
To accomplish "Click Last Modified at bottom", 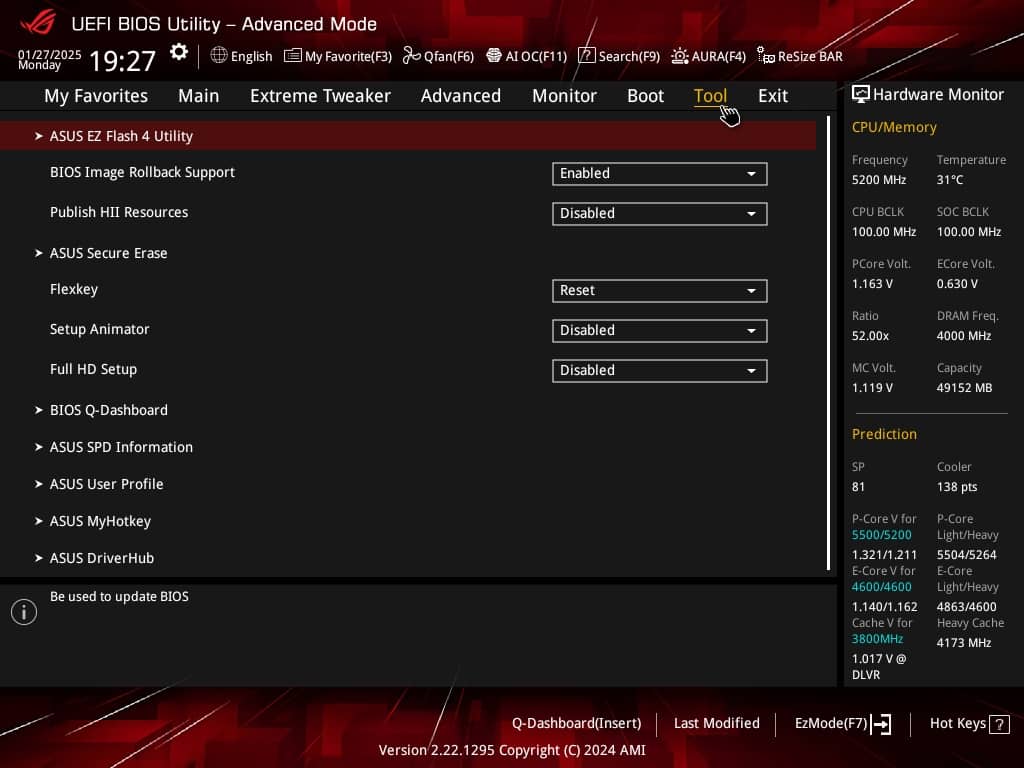I will (716, 724).
